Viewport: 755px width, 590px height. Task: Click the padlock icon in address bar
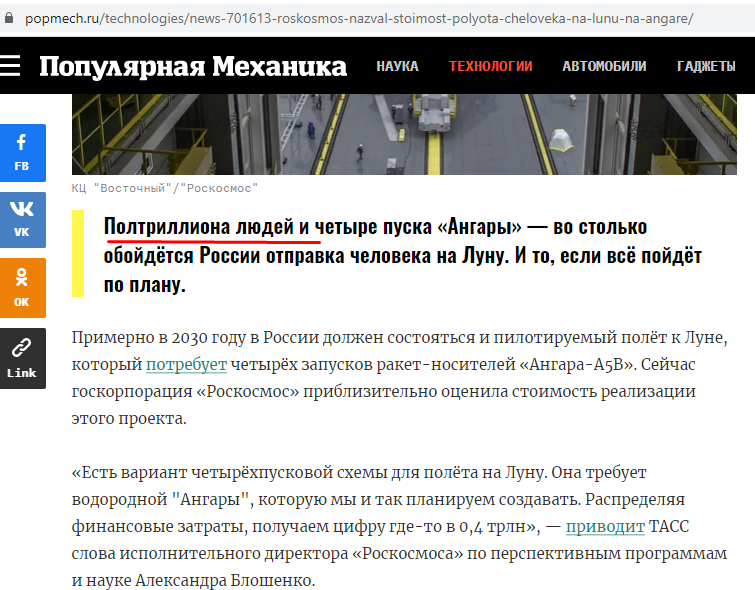tap(10, 18)
